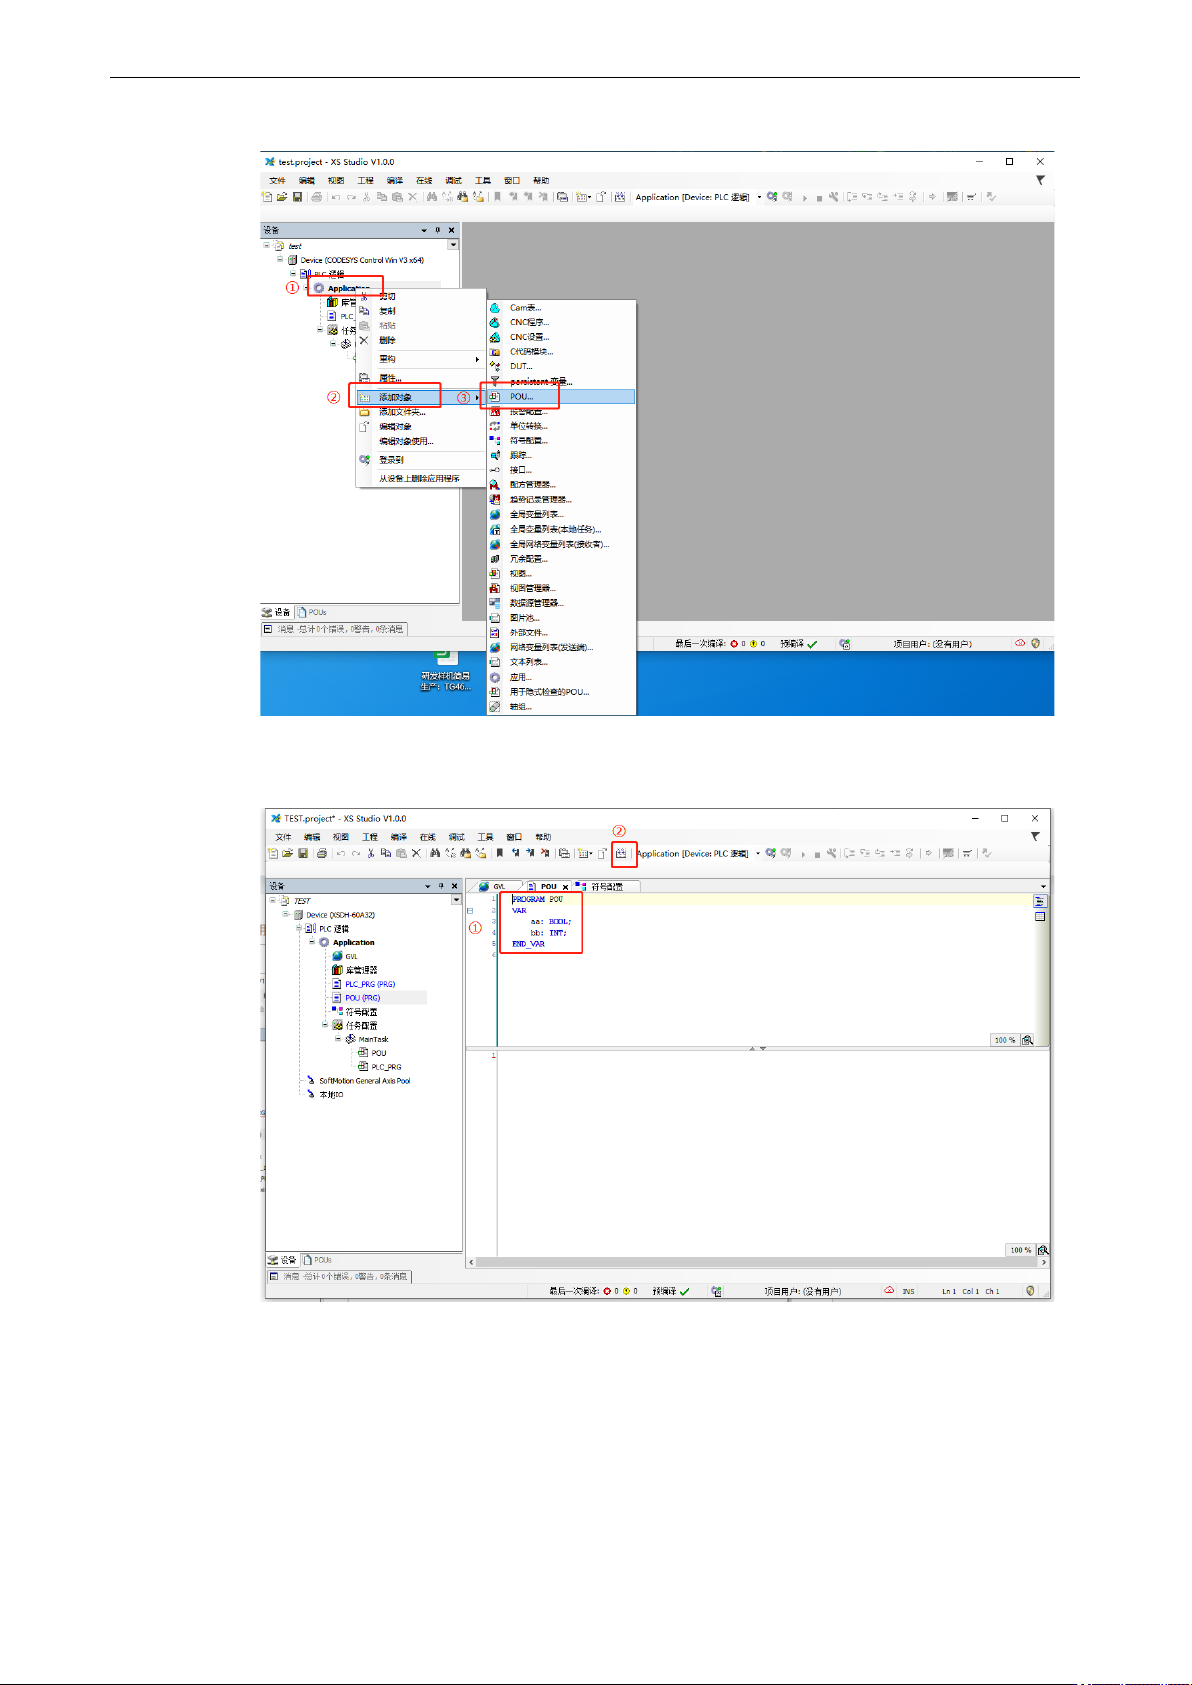Image resolution: width=1192 pixels, height=1685 pixels.
Task: Open 编译 menu in TEST.project* window
Action: [398, 837]
